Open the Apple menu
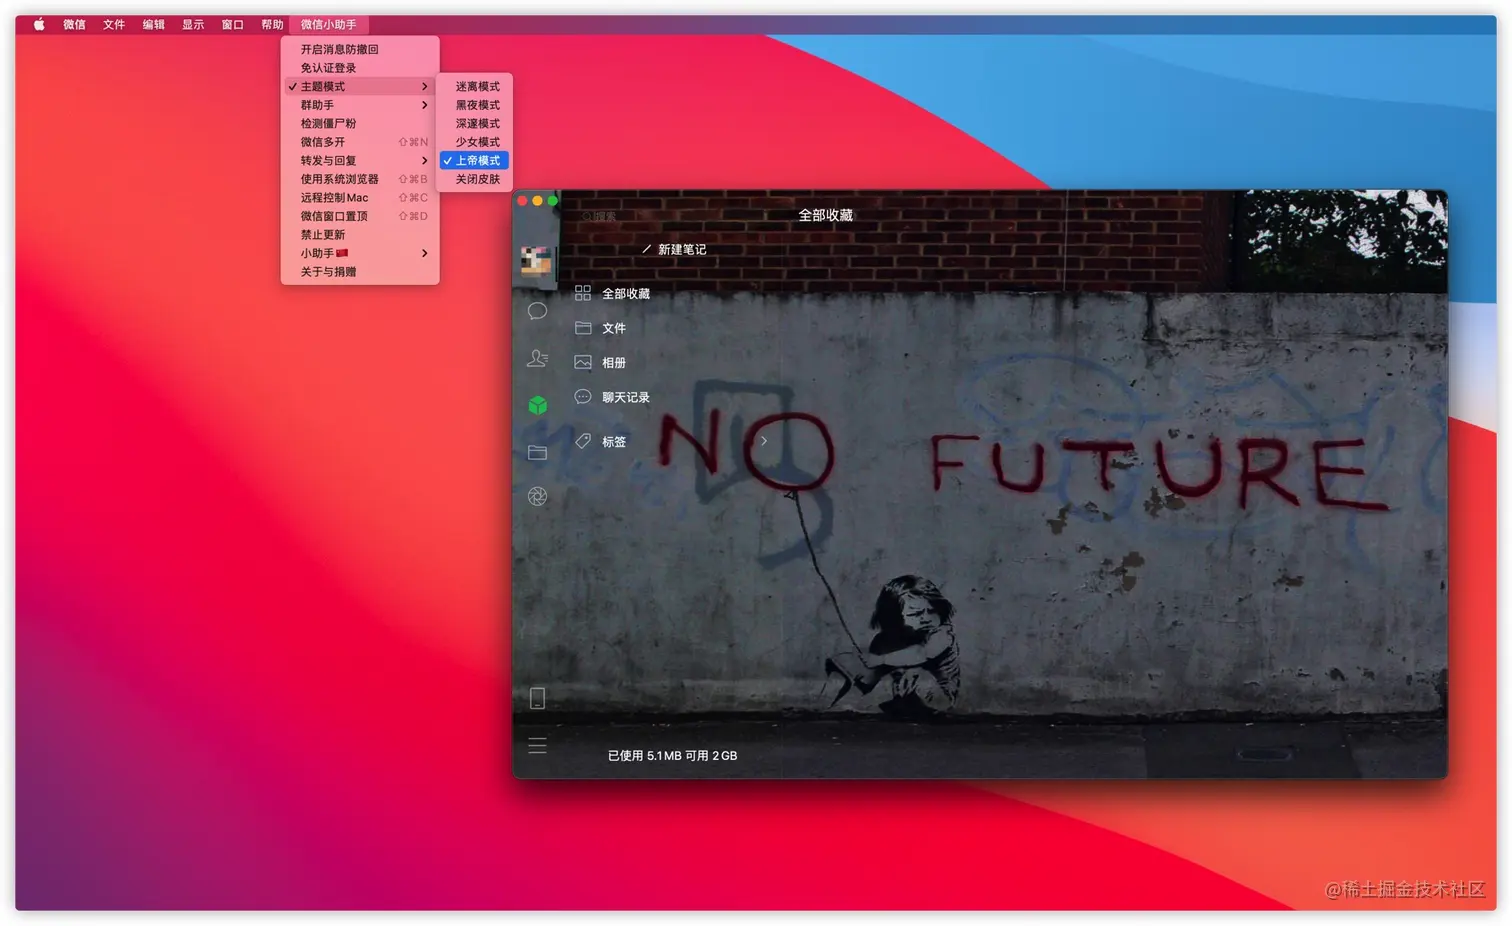The image size is (1512, 926). coord(39,24)
